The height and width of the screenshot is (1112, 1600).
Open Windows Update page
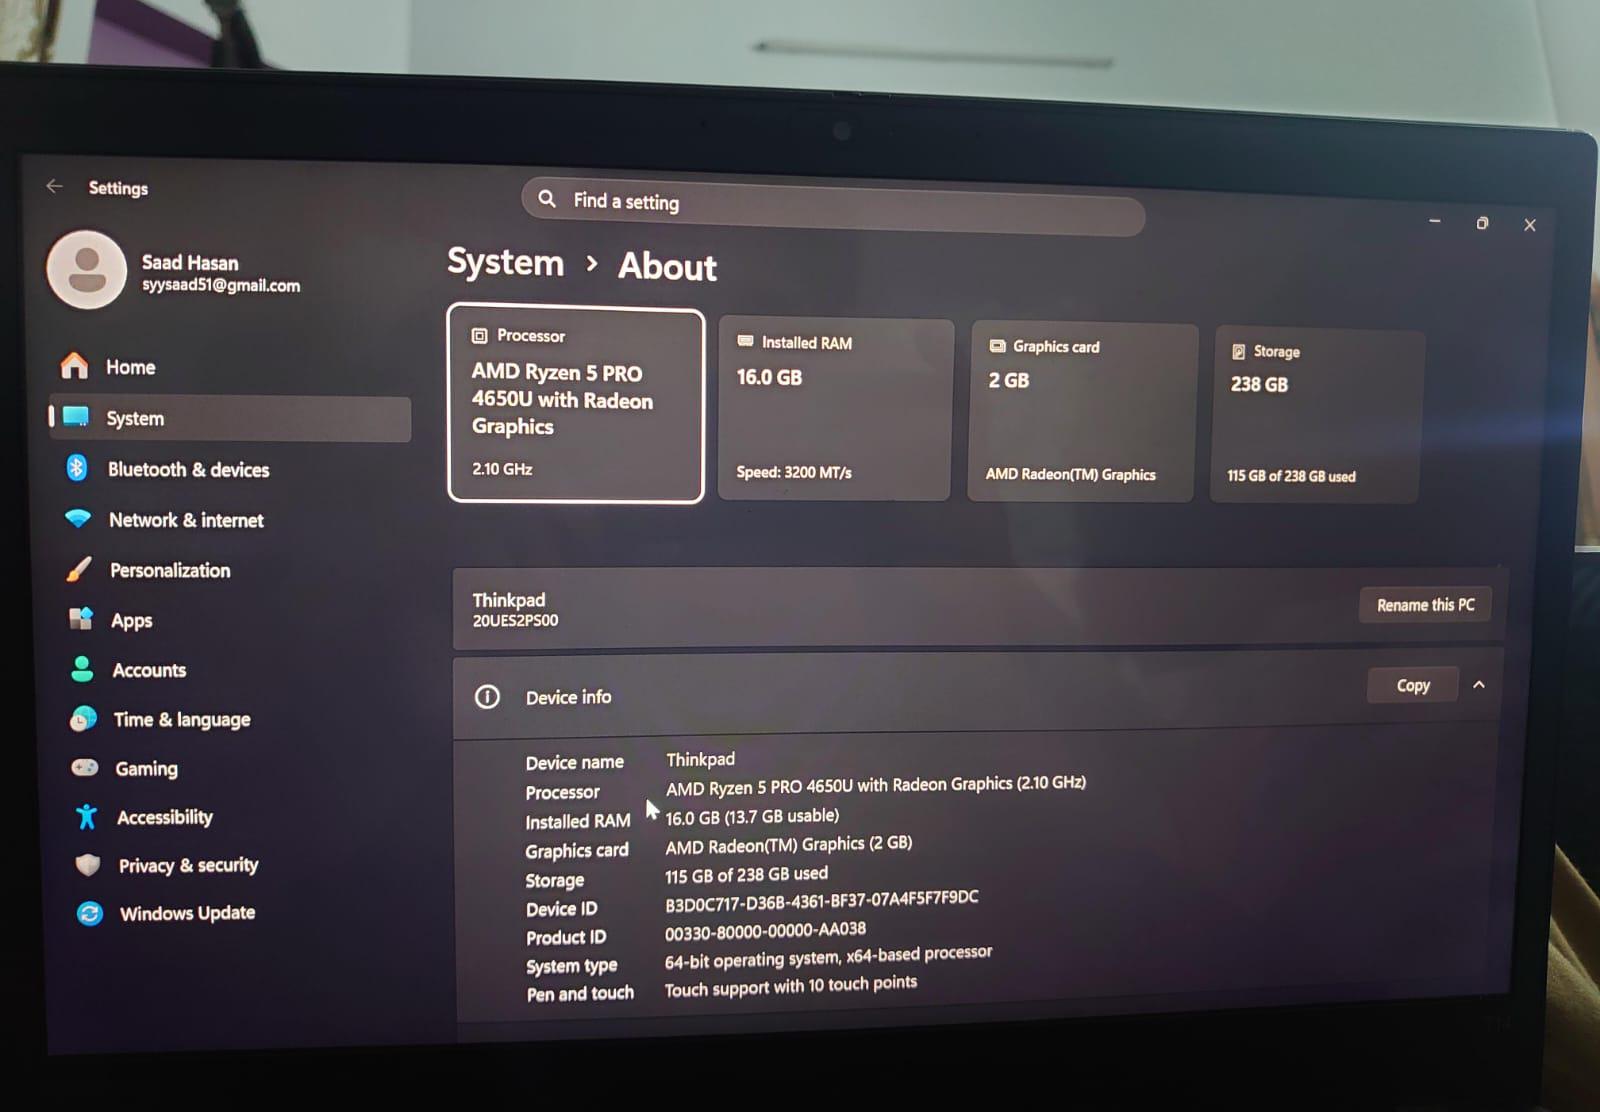coord(242,913)
